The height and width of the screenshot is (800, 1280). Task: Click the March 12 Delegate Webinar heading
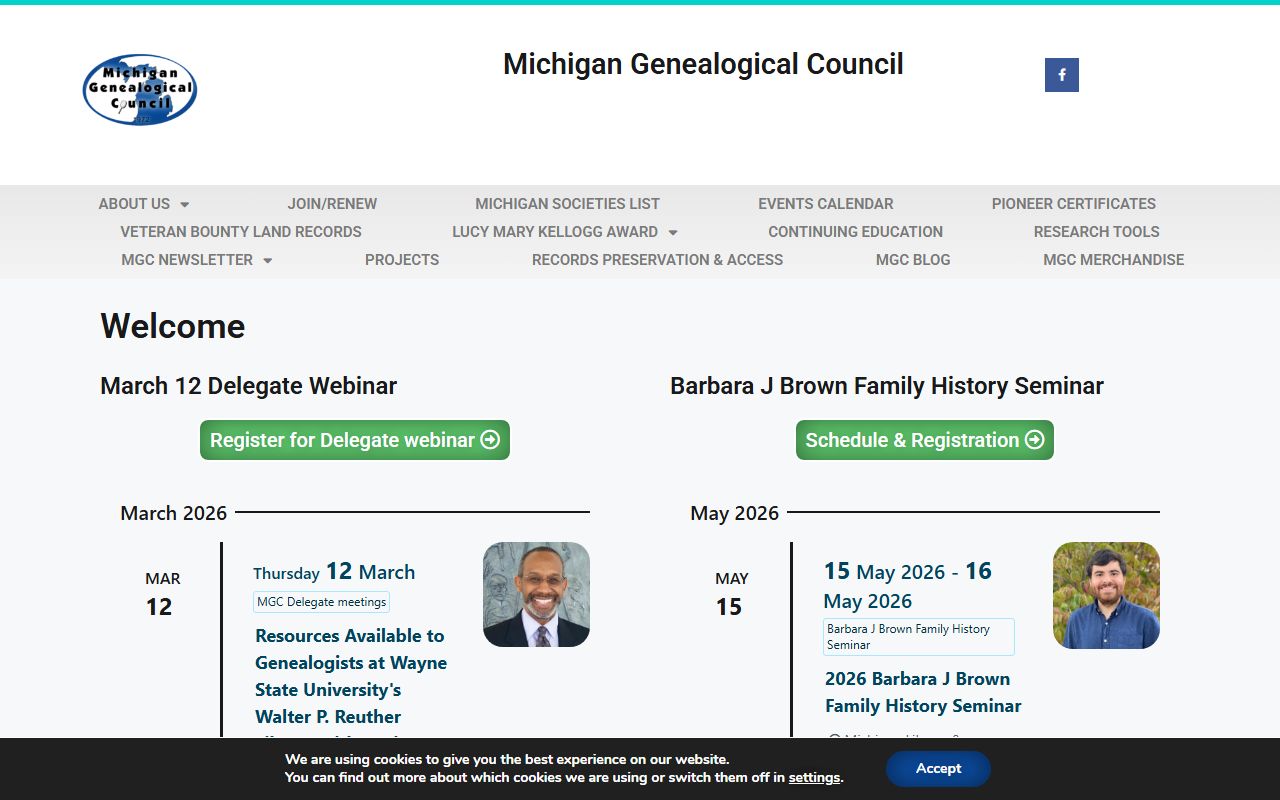pyautogui.click(x=248, y=386)
